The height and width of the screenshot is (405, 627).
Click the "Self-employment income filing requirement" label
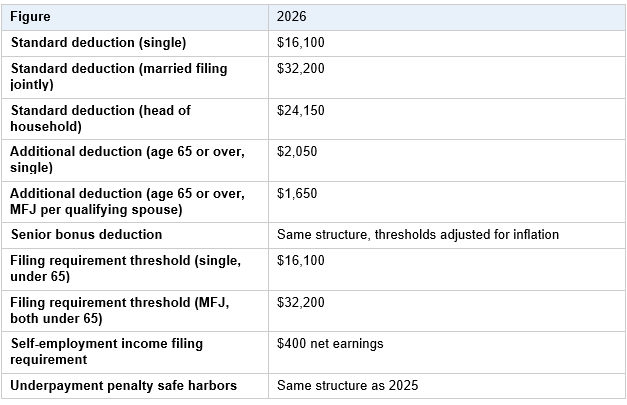pyautogui.click(x=107, y=351)
